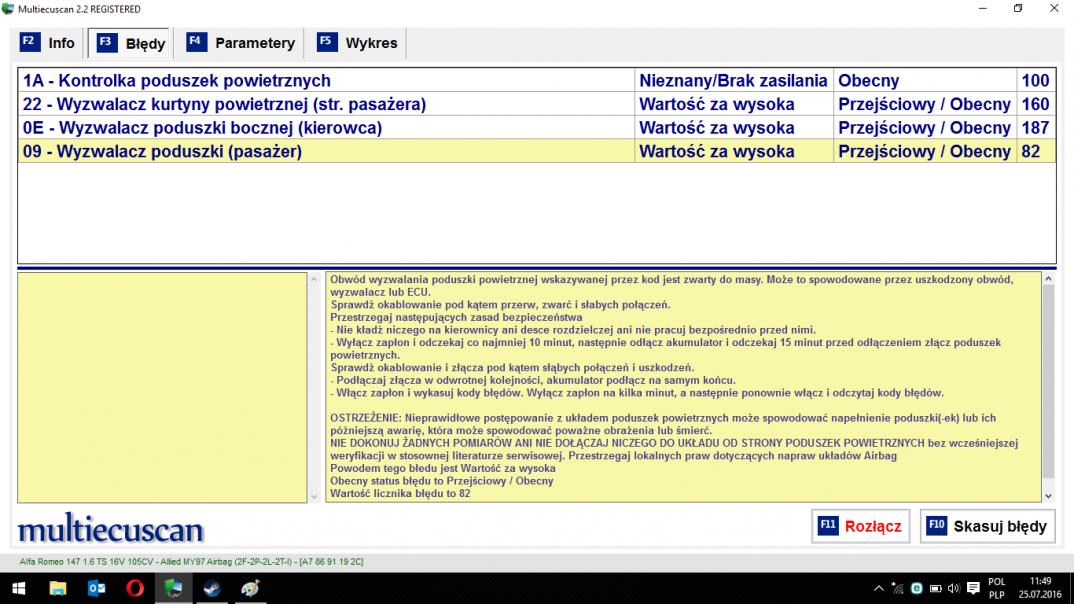This screenshot has height=604, width=1074.
Task: Click Przejściowy / Obecny in row 22
Action: pos(925,104)
